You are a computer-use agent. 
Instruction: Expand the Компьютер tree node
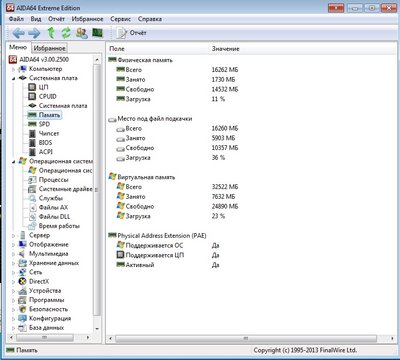(x=14, y=69)
